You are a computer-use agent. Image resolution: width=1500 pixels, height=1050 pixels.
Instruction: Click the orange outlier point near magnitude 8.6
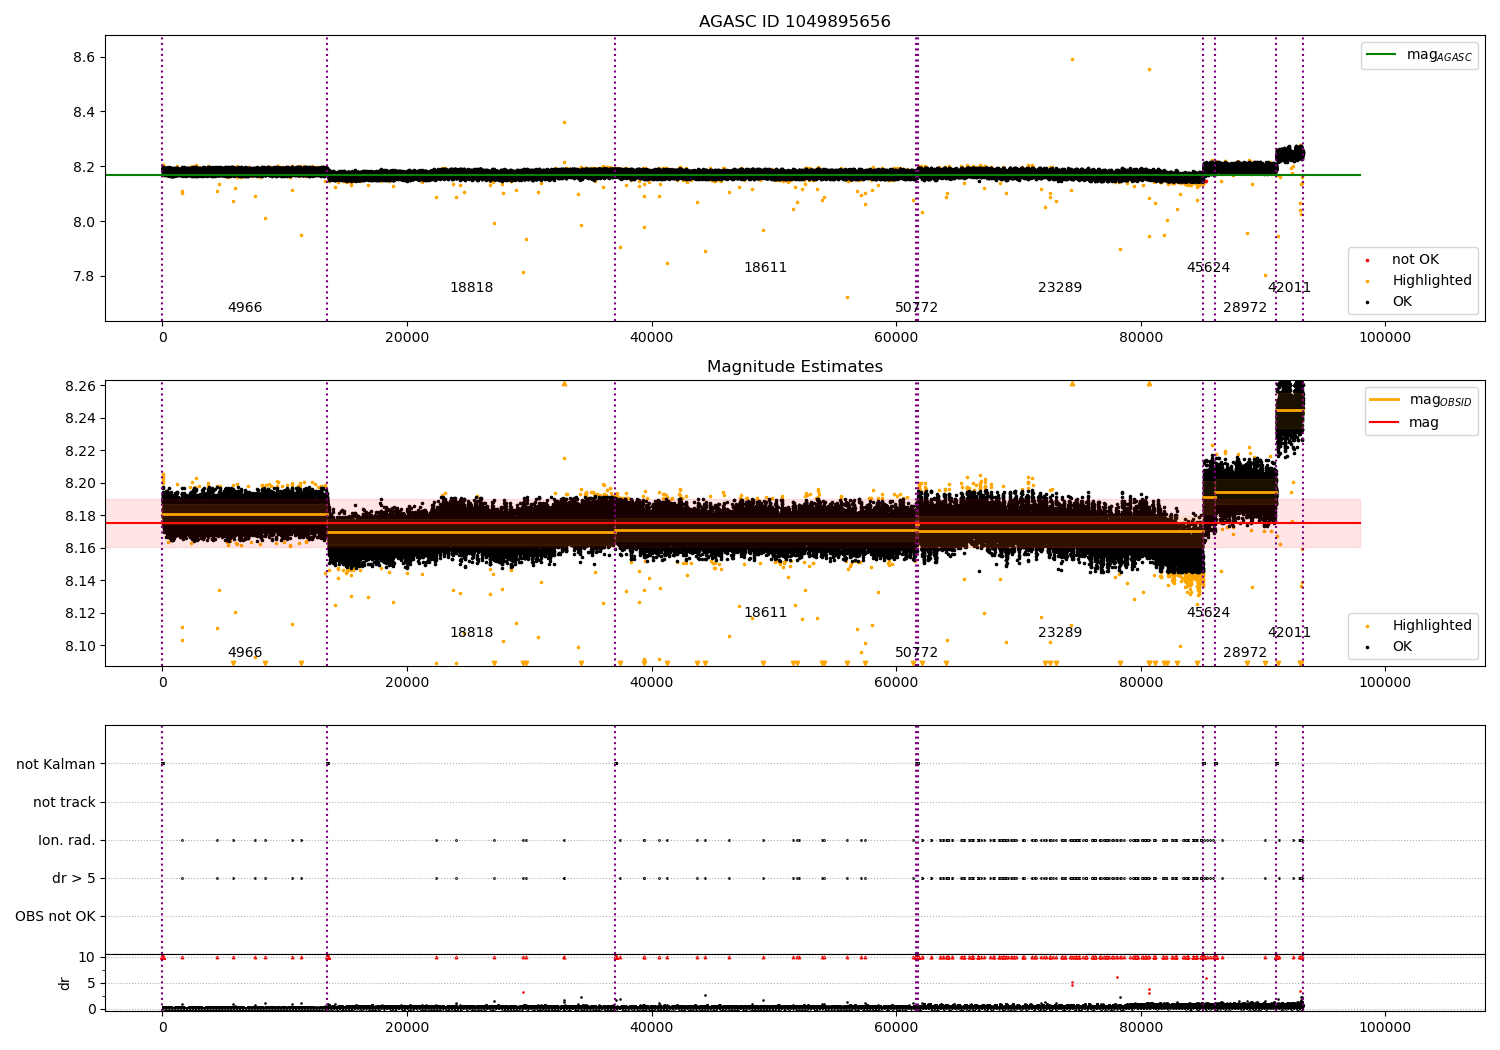pos(1072,59)
